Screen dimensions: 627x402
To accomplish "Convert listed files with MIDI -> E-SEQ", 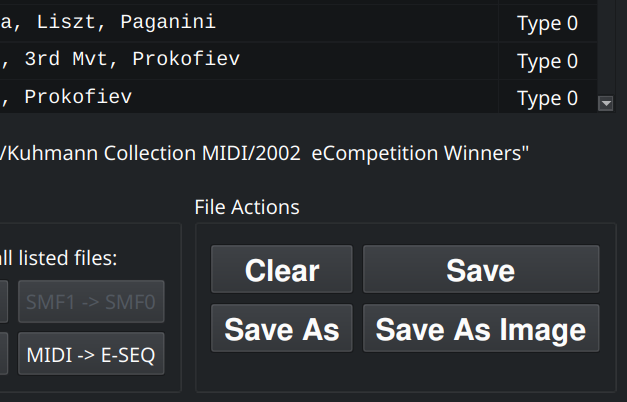I will pos(91,354).
